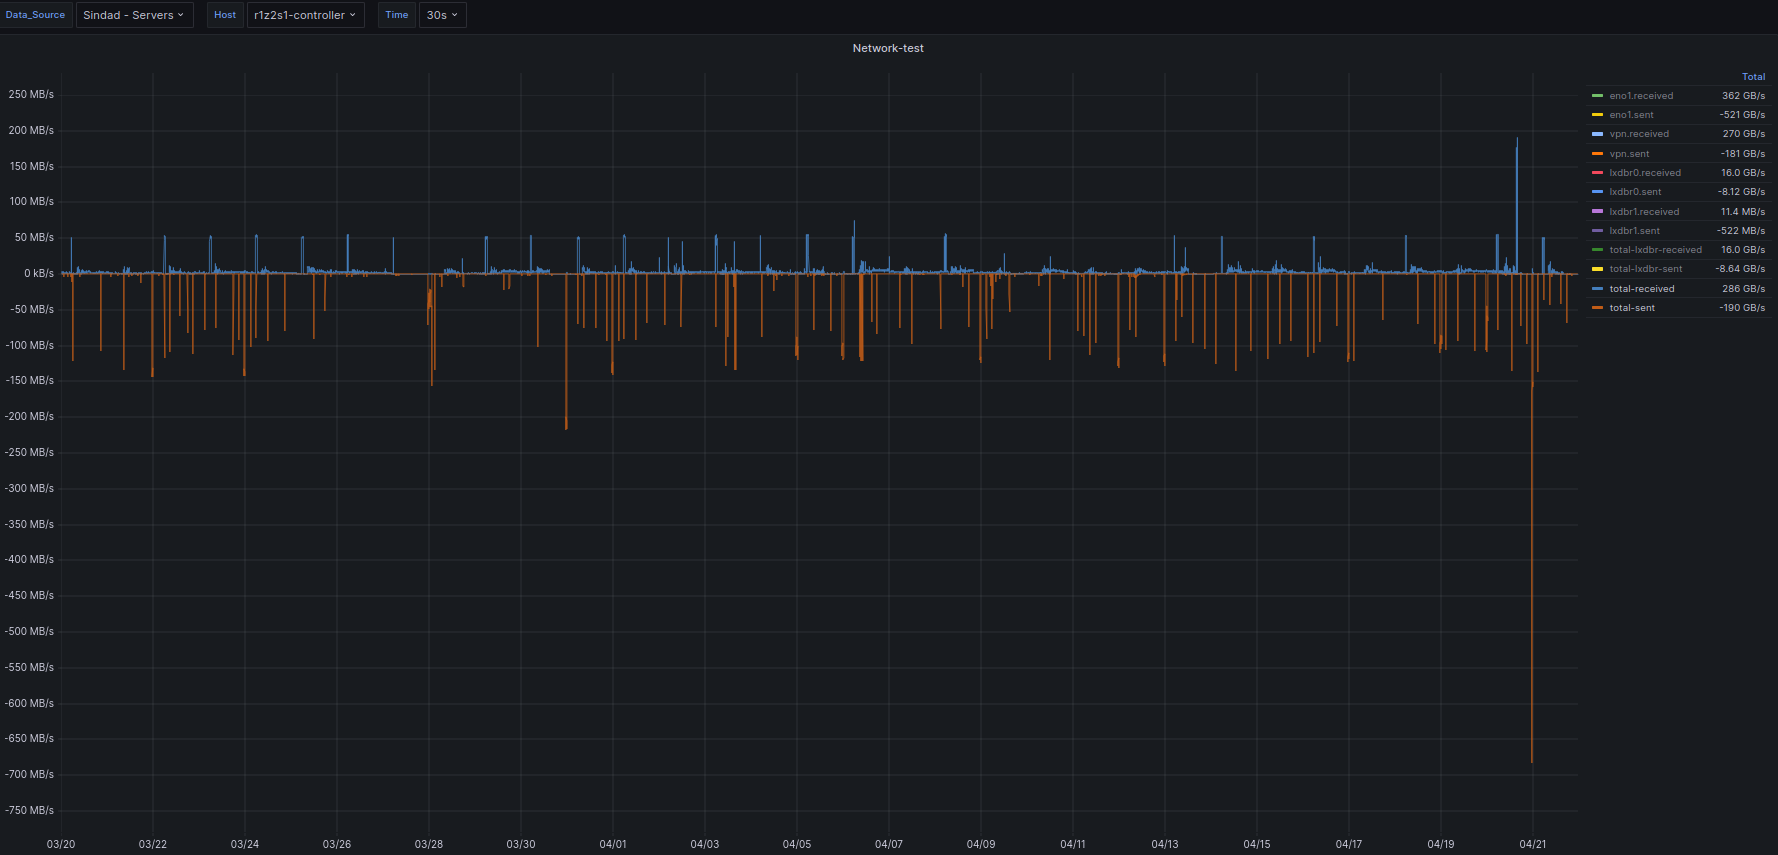Click the deepest orange spike near 04/21

(x=1531, y=760)
